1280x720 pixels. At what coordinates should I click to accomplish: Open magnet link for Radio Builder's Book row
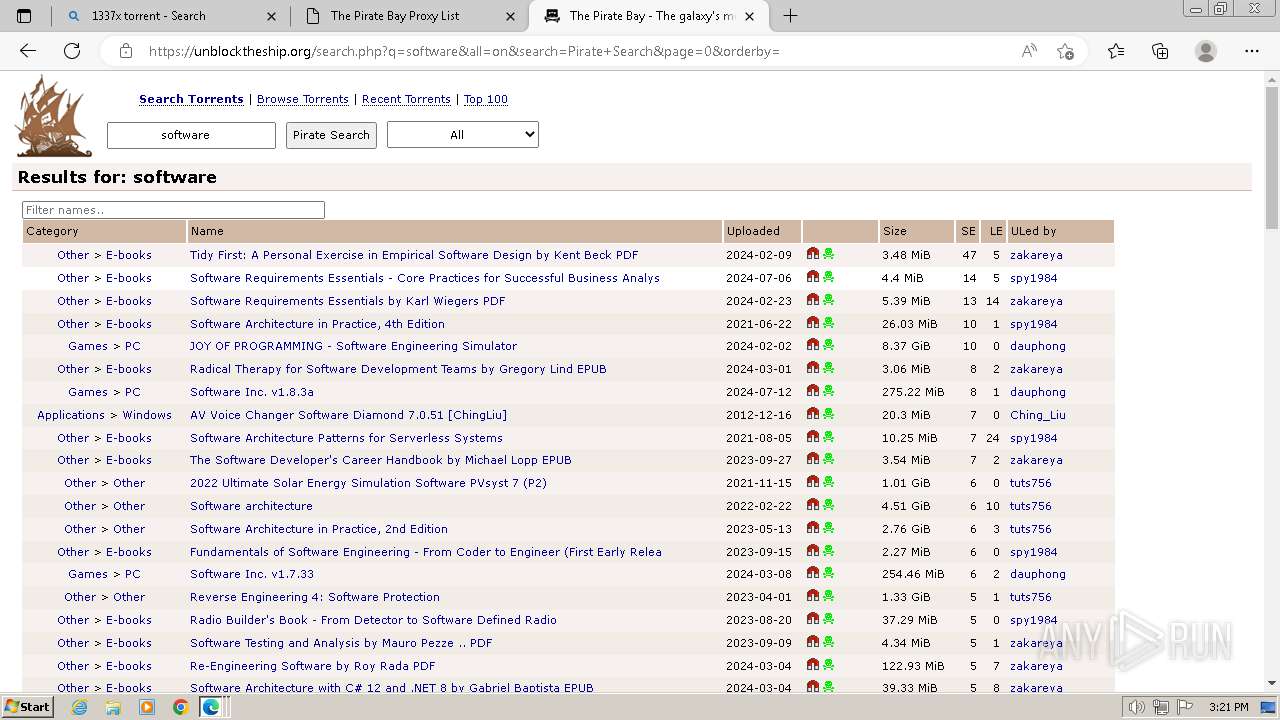(813, 619)
